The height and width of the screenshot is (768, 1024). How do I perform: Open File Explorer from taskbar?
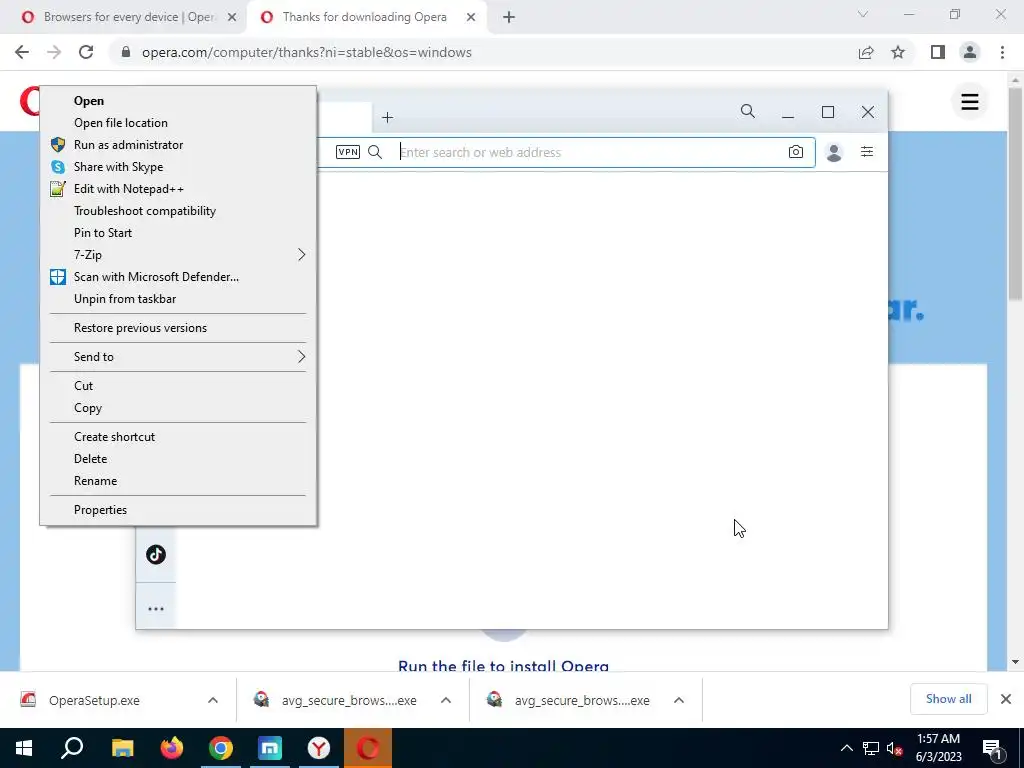[122, 748]
